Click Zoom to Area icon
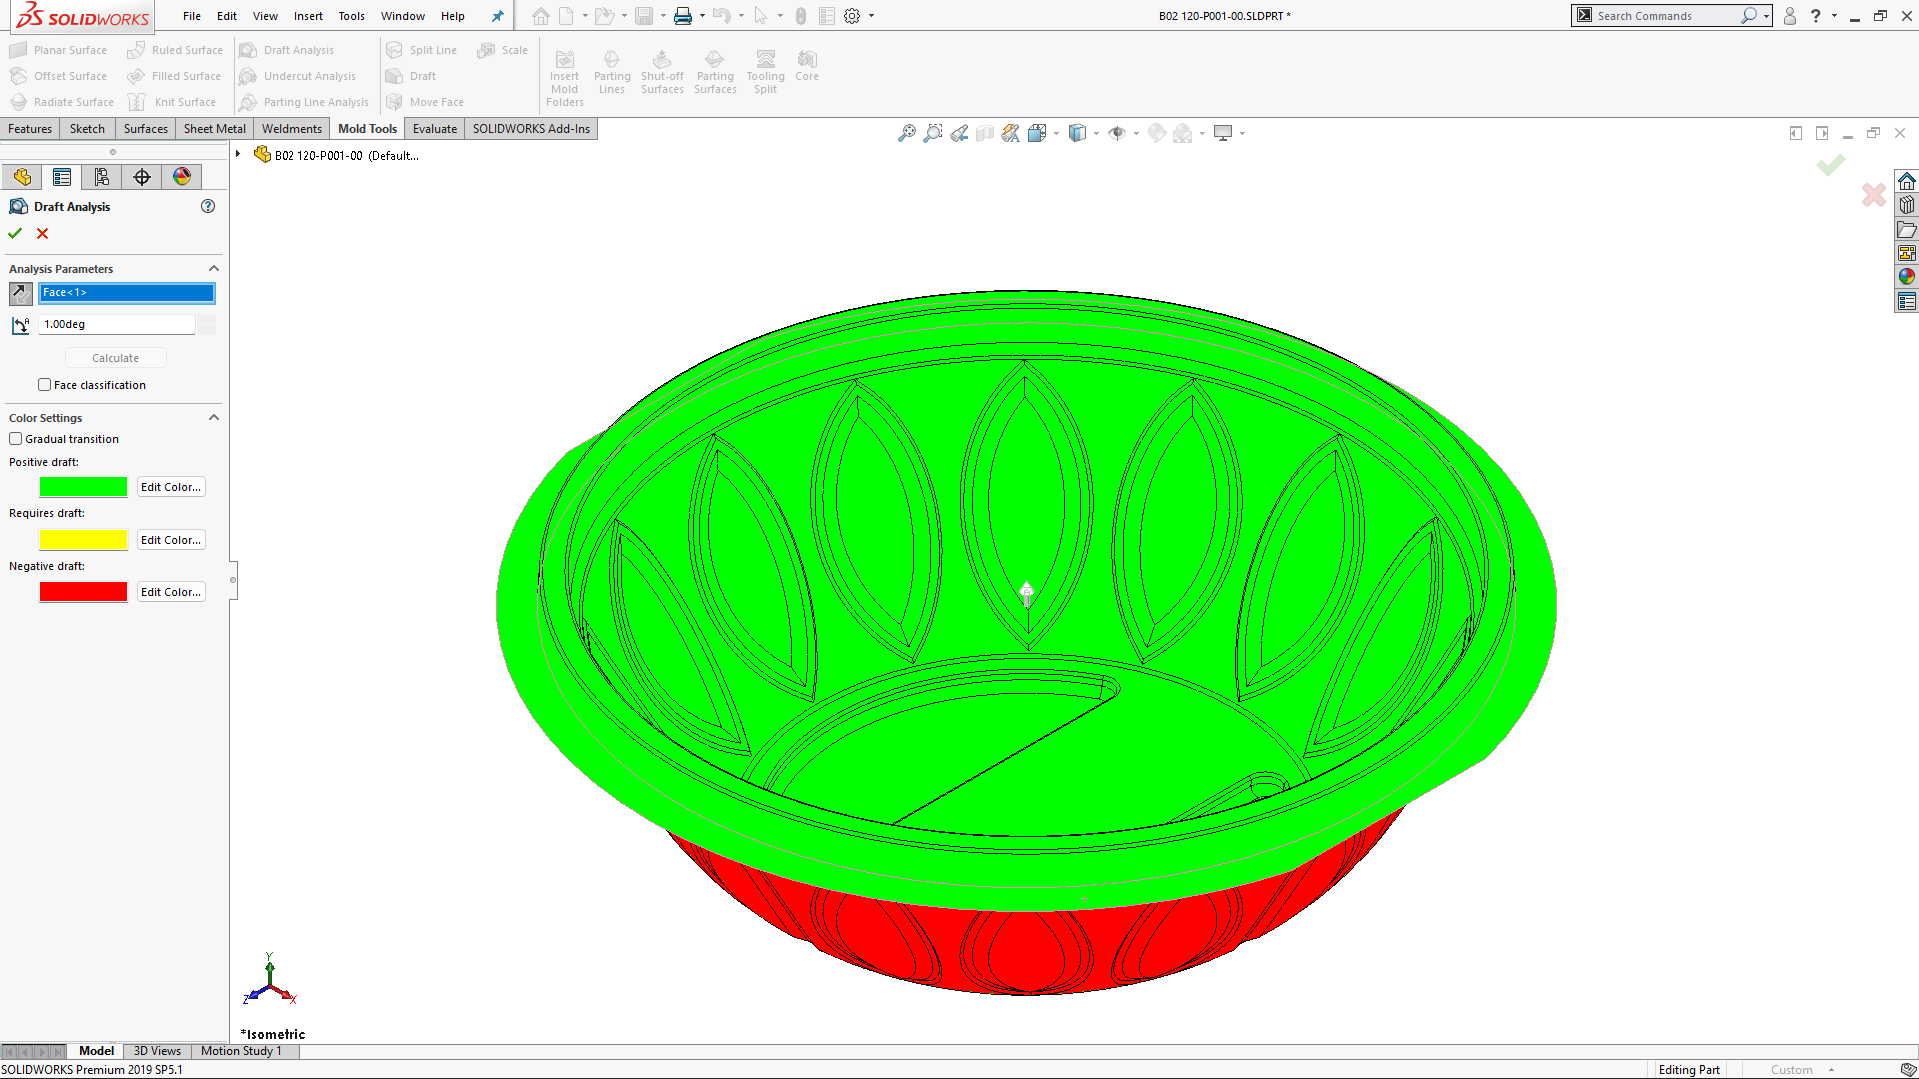Image resolution: width=1919 pixels, height=1079 pixels. 933,133
